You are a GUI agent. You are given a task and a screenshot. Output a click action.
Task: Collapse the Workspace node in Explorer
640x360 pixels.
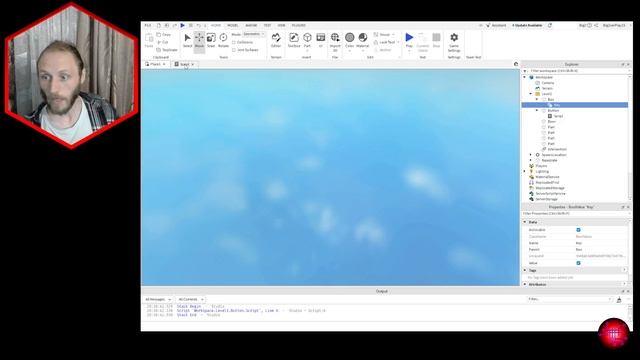(525, 77)
